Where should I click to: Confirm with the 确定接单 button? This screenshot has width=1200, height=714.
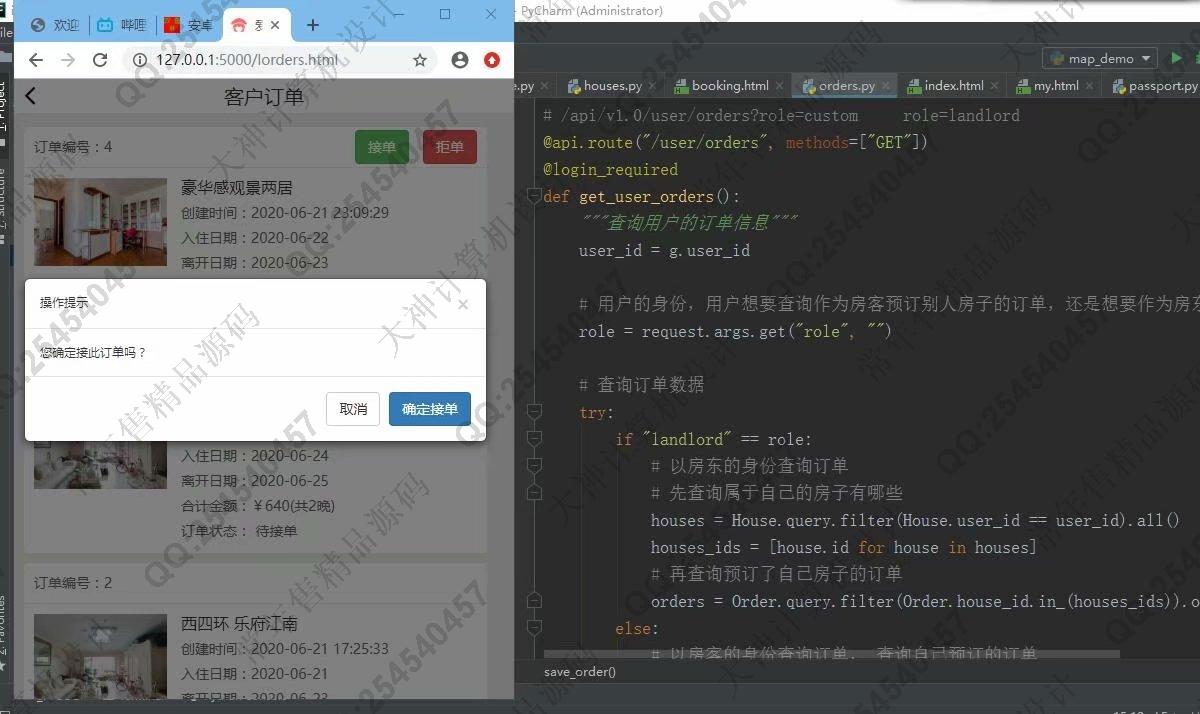(430, 409)
